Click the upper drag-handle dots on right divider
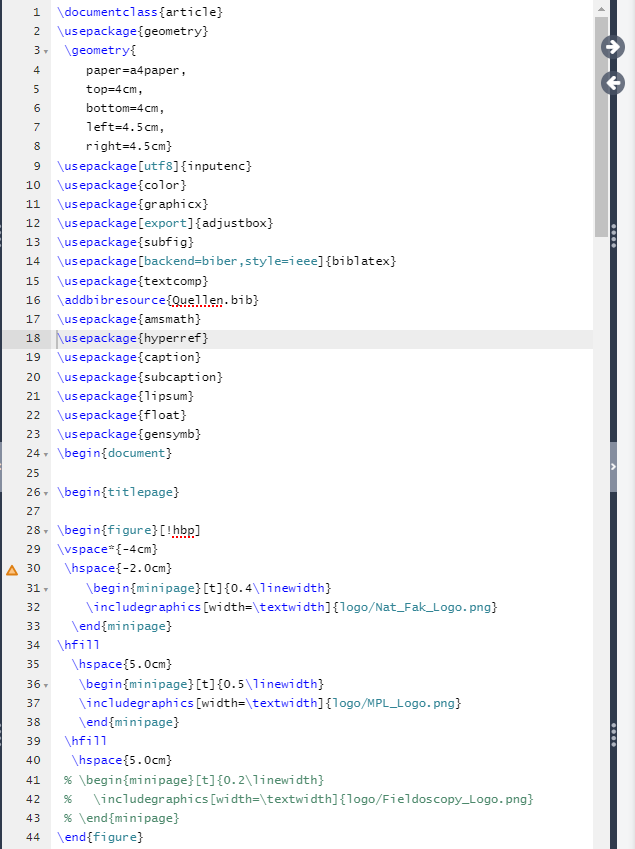The image size is (635, 849). [x=613, y=236]
